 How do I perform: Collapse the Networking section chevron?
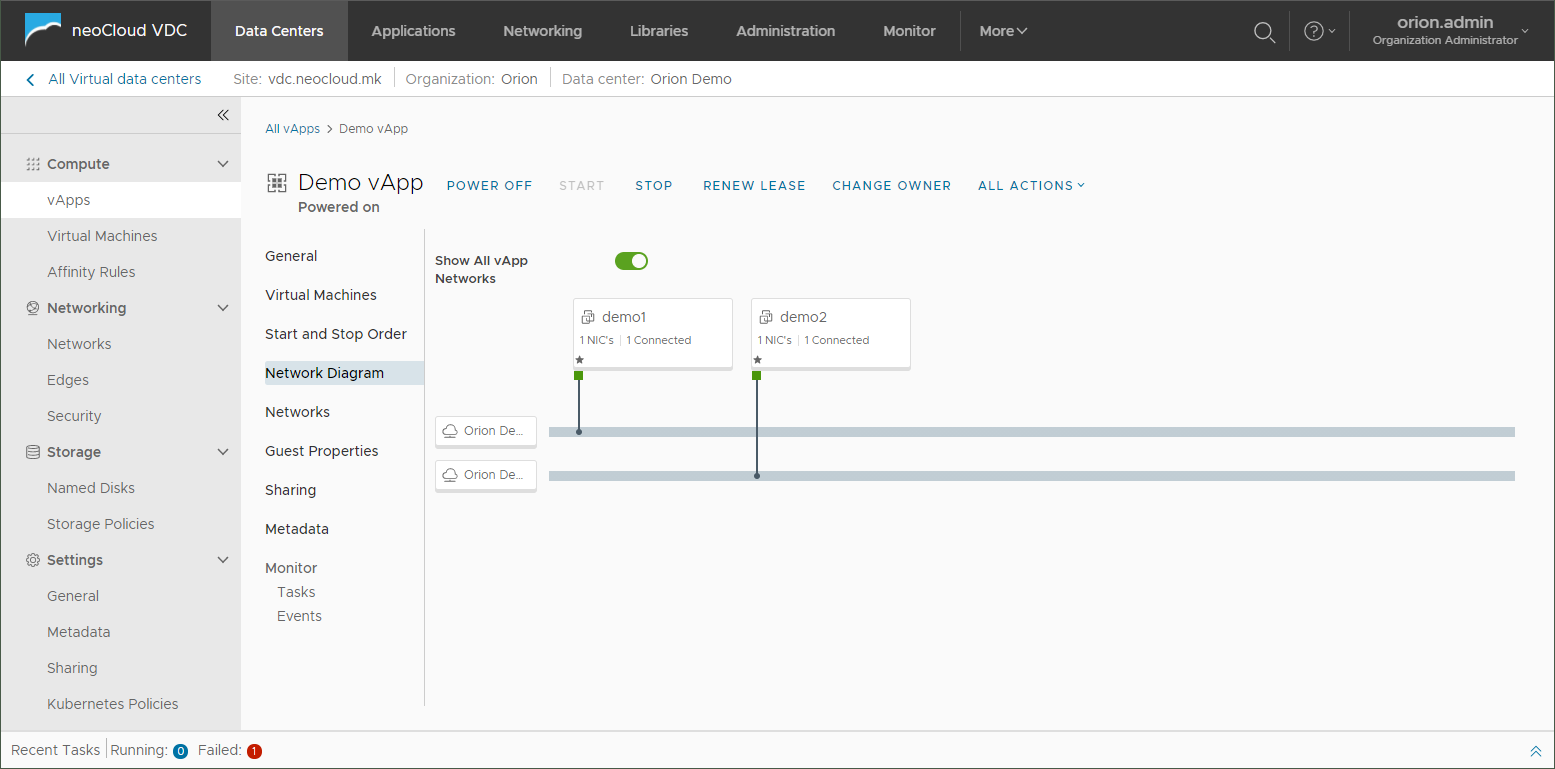point(223,308)
